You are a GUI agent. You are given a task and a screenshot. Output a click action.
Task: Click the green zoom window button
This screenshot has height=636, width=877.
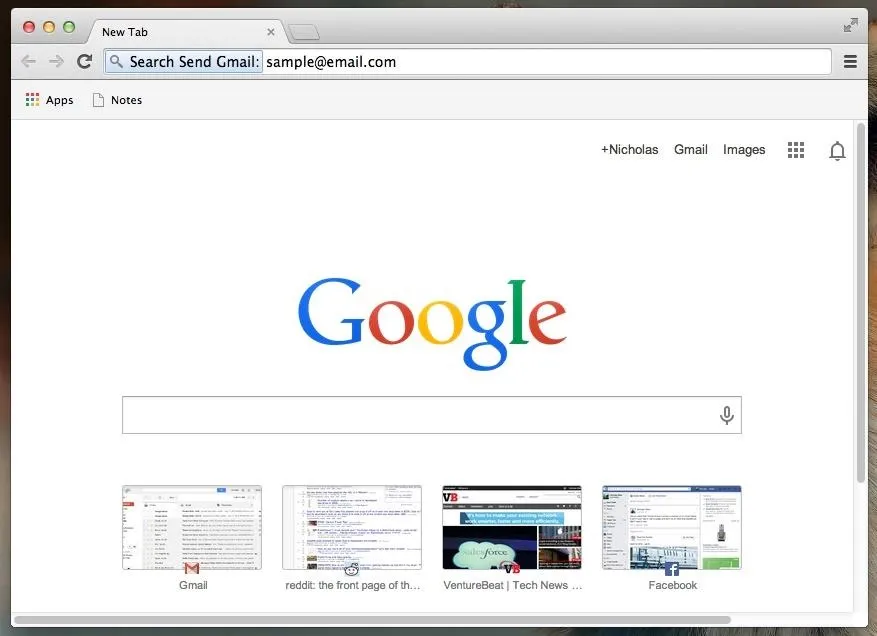69,27
